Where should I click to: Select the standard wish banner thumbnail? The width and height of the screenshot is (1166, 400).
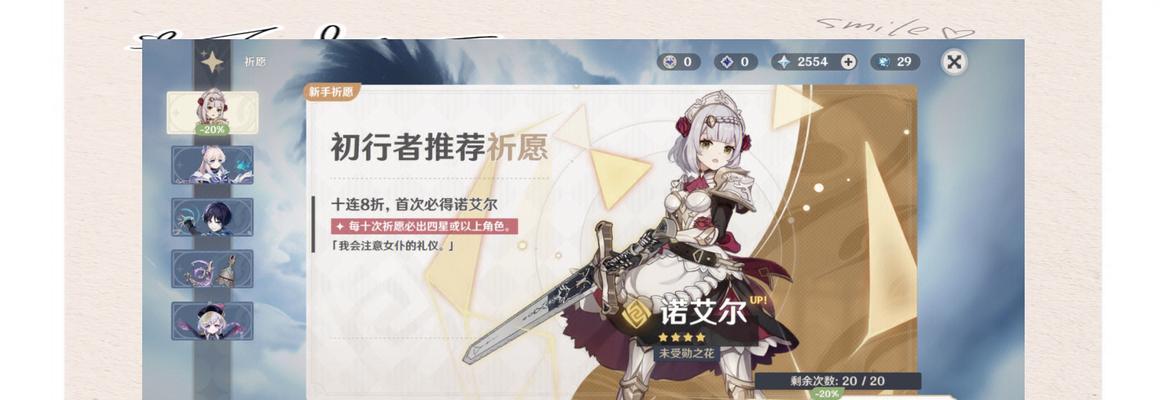pyautogui.click(x=212, y=320)
